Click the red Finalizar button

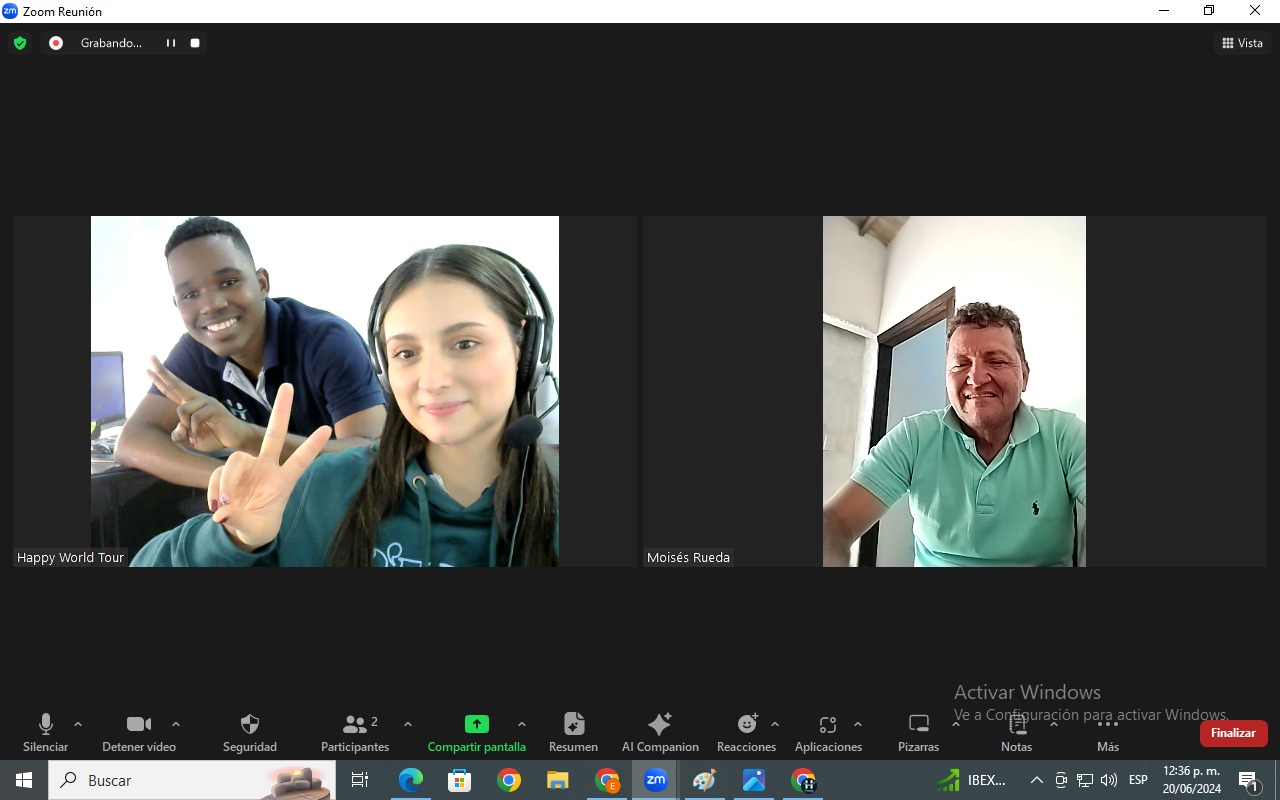[x=1234, y=733]
